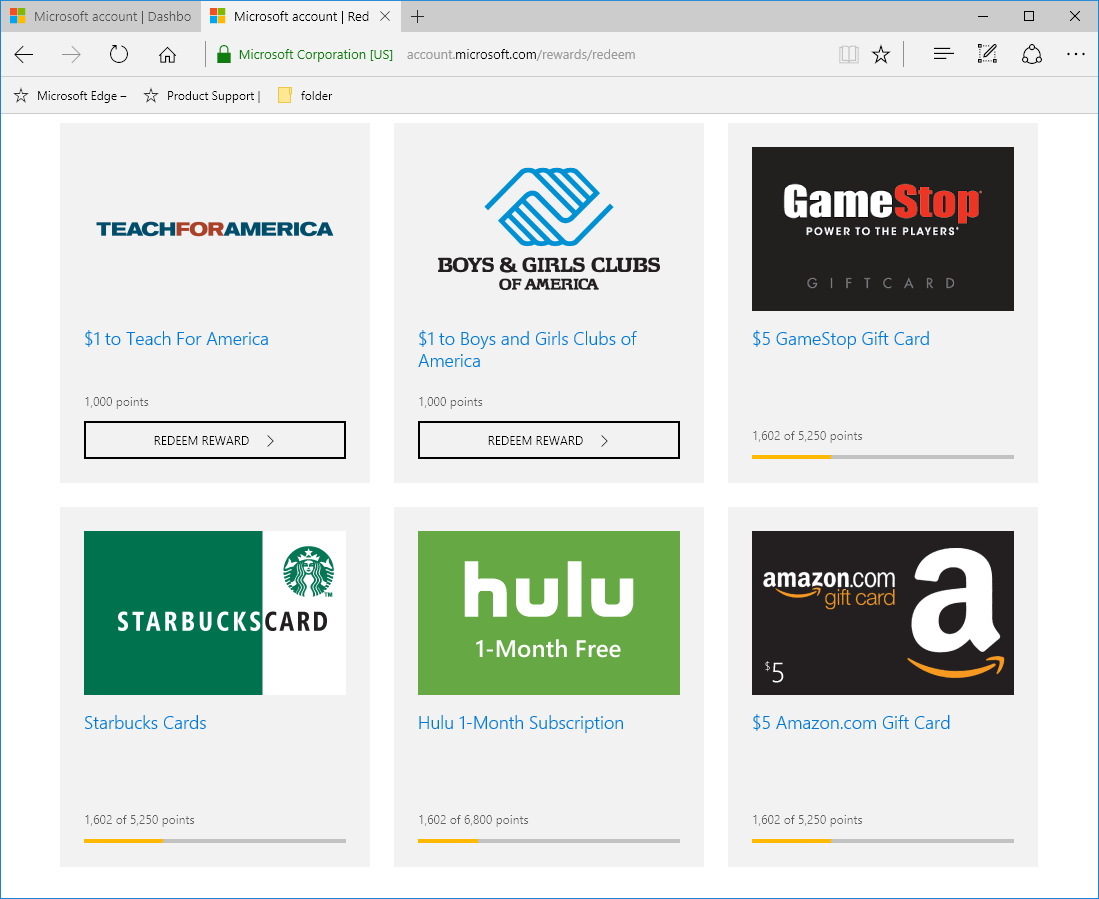Refresh the current page
1099x899 pixels.
(119, 55)
